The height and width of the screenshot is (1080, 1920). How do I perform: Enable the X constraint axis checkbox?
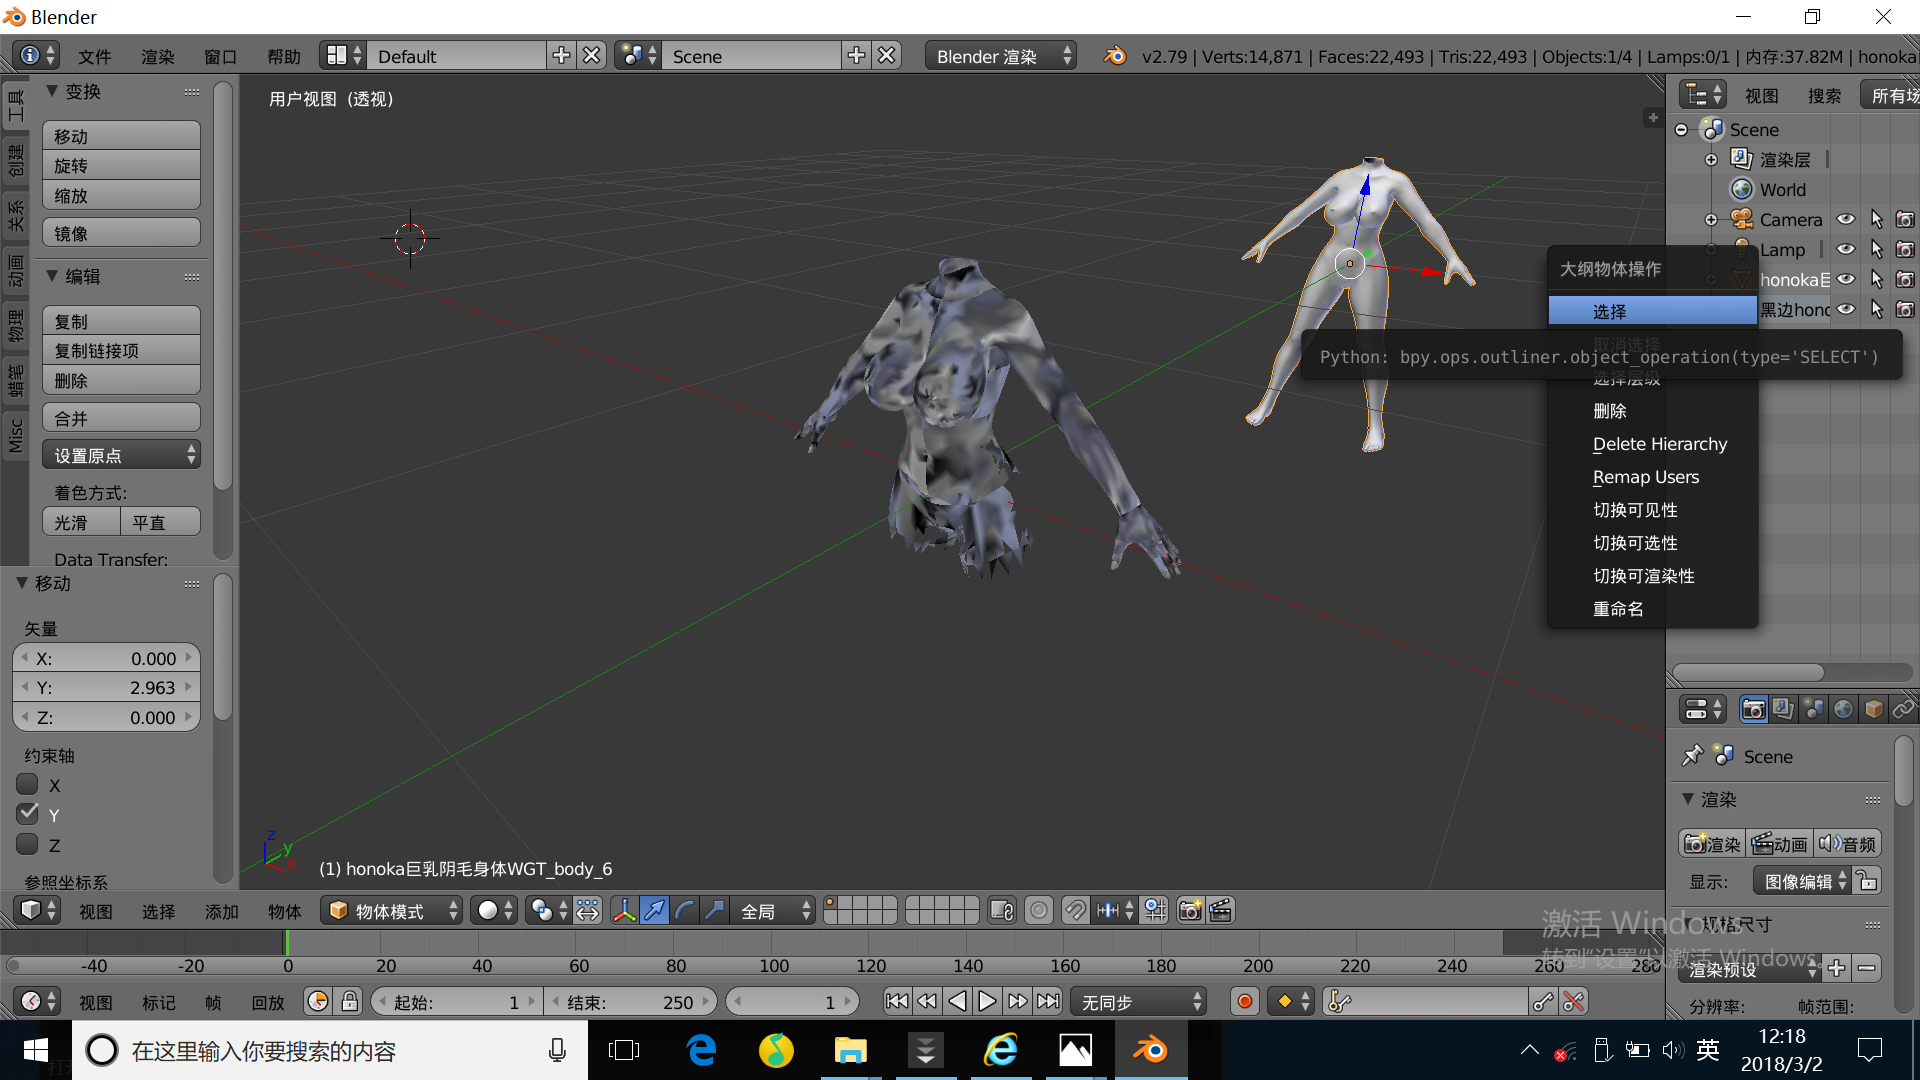(28, 785)
